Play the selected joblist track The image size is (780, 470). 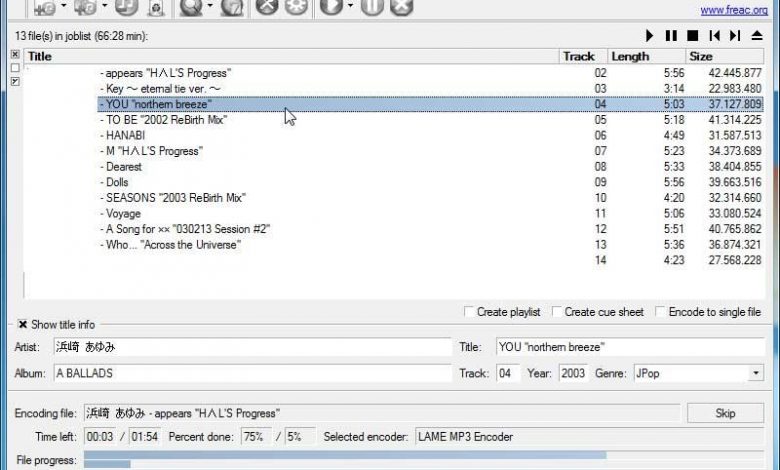649,36
